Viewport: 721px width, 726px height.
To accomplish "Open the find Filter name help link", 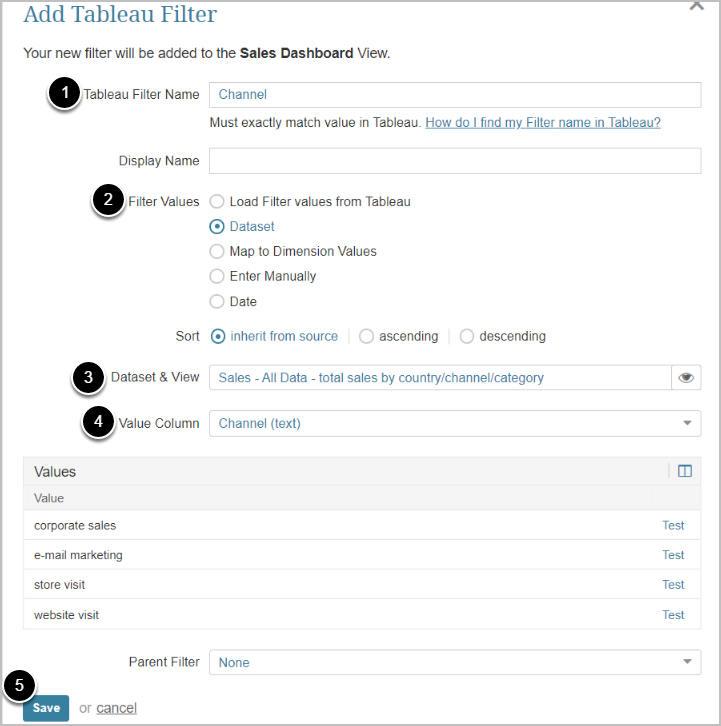I will [543, 122].
